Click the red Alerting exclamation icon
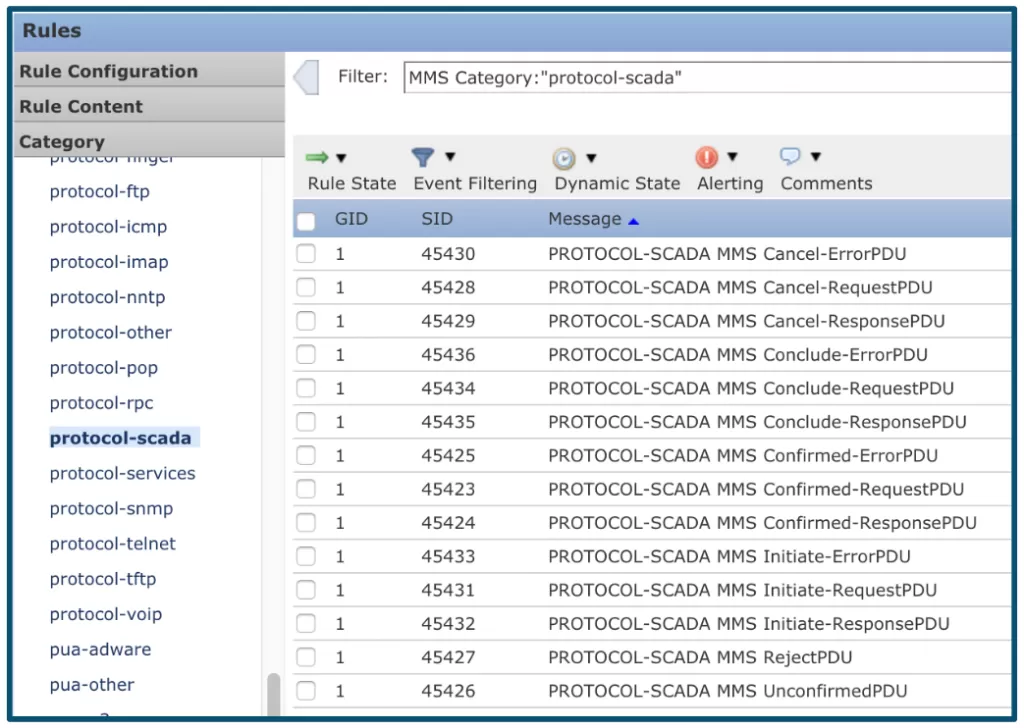This screenshot has height=728, width=1024. click(706, 158)
